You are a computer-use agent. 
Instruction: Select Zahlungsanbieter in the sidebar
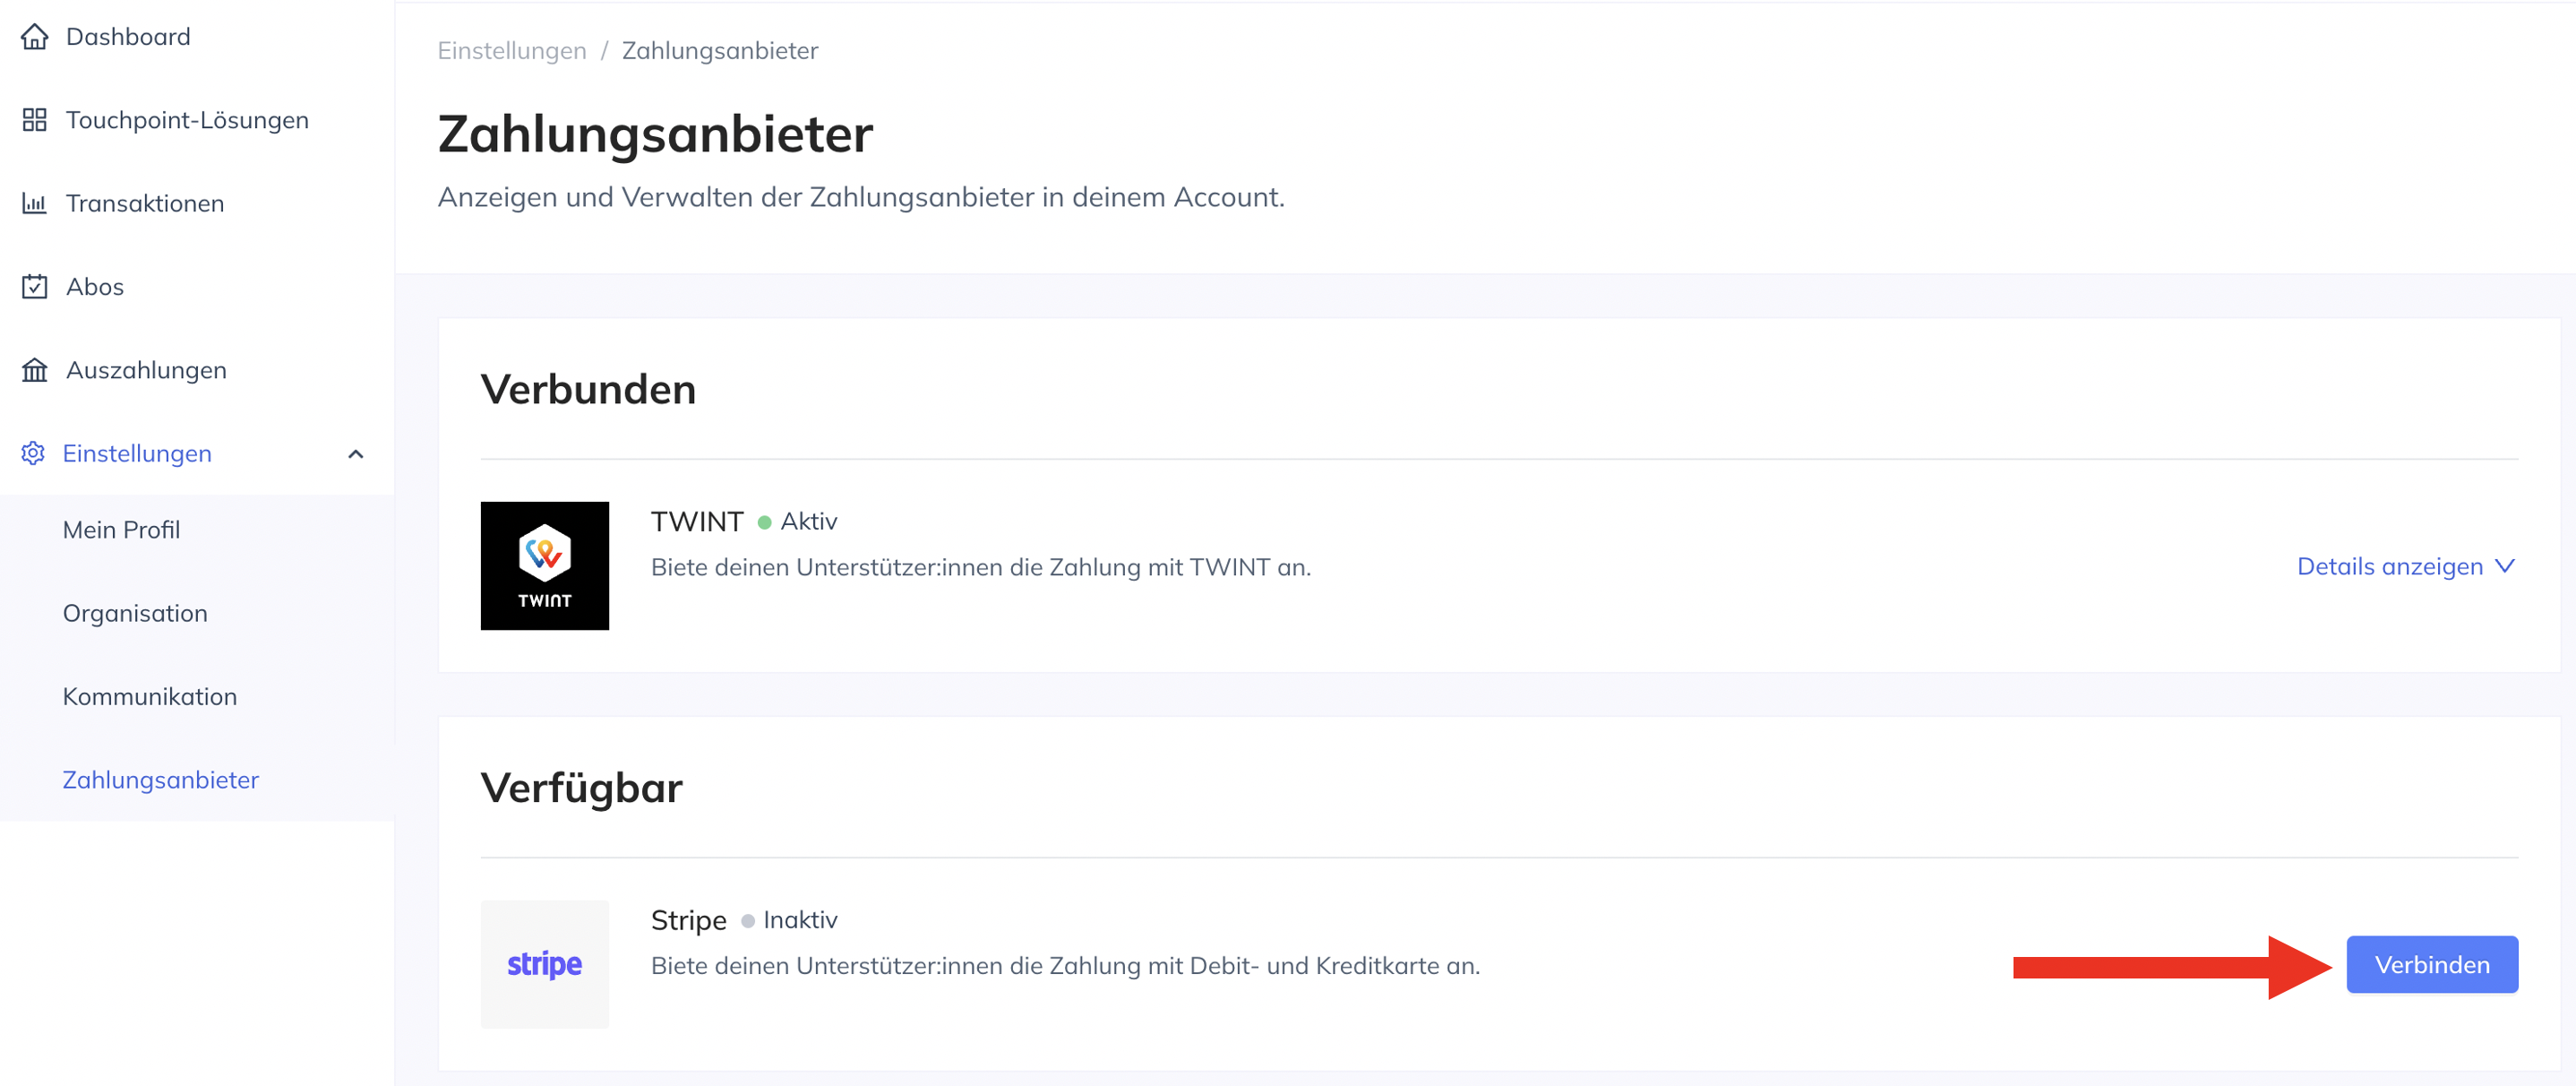click(160, 780)
